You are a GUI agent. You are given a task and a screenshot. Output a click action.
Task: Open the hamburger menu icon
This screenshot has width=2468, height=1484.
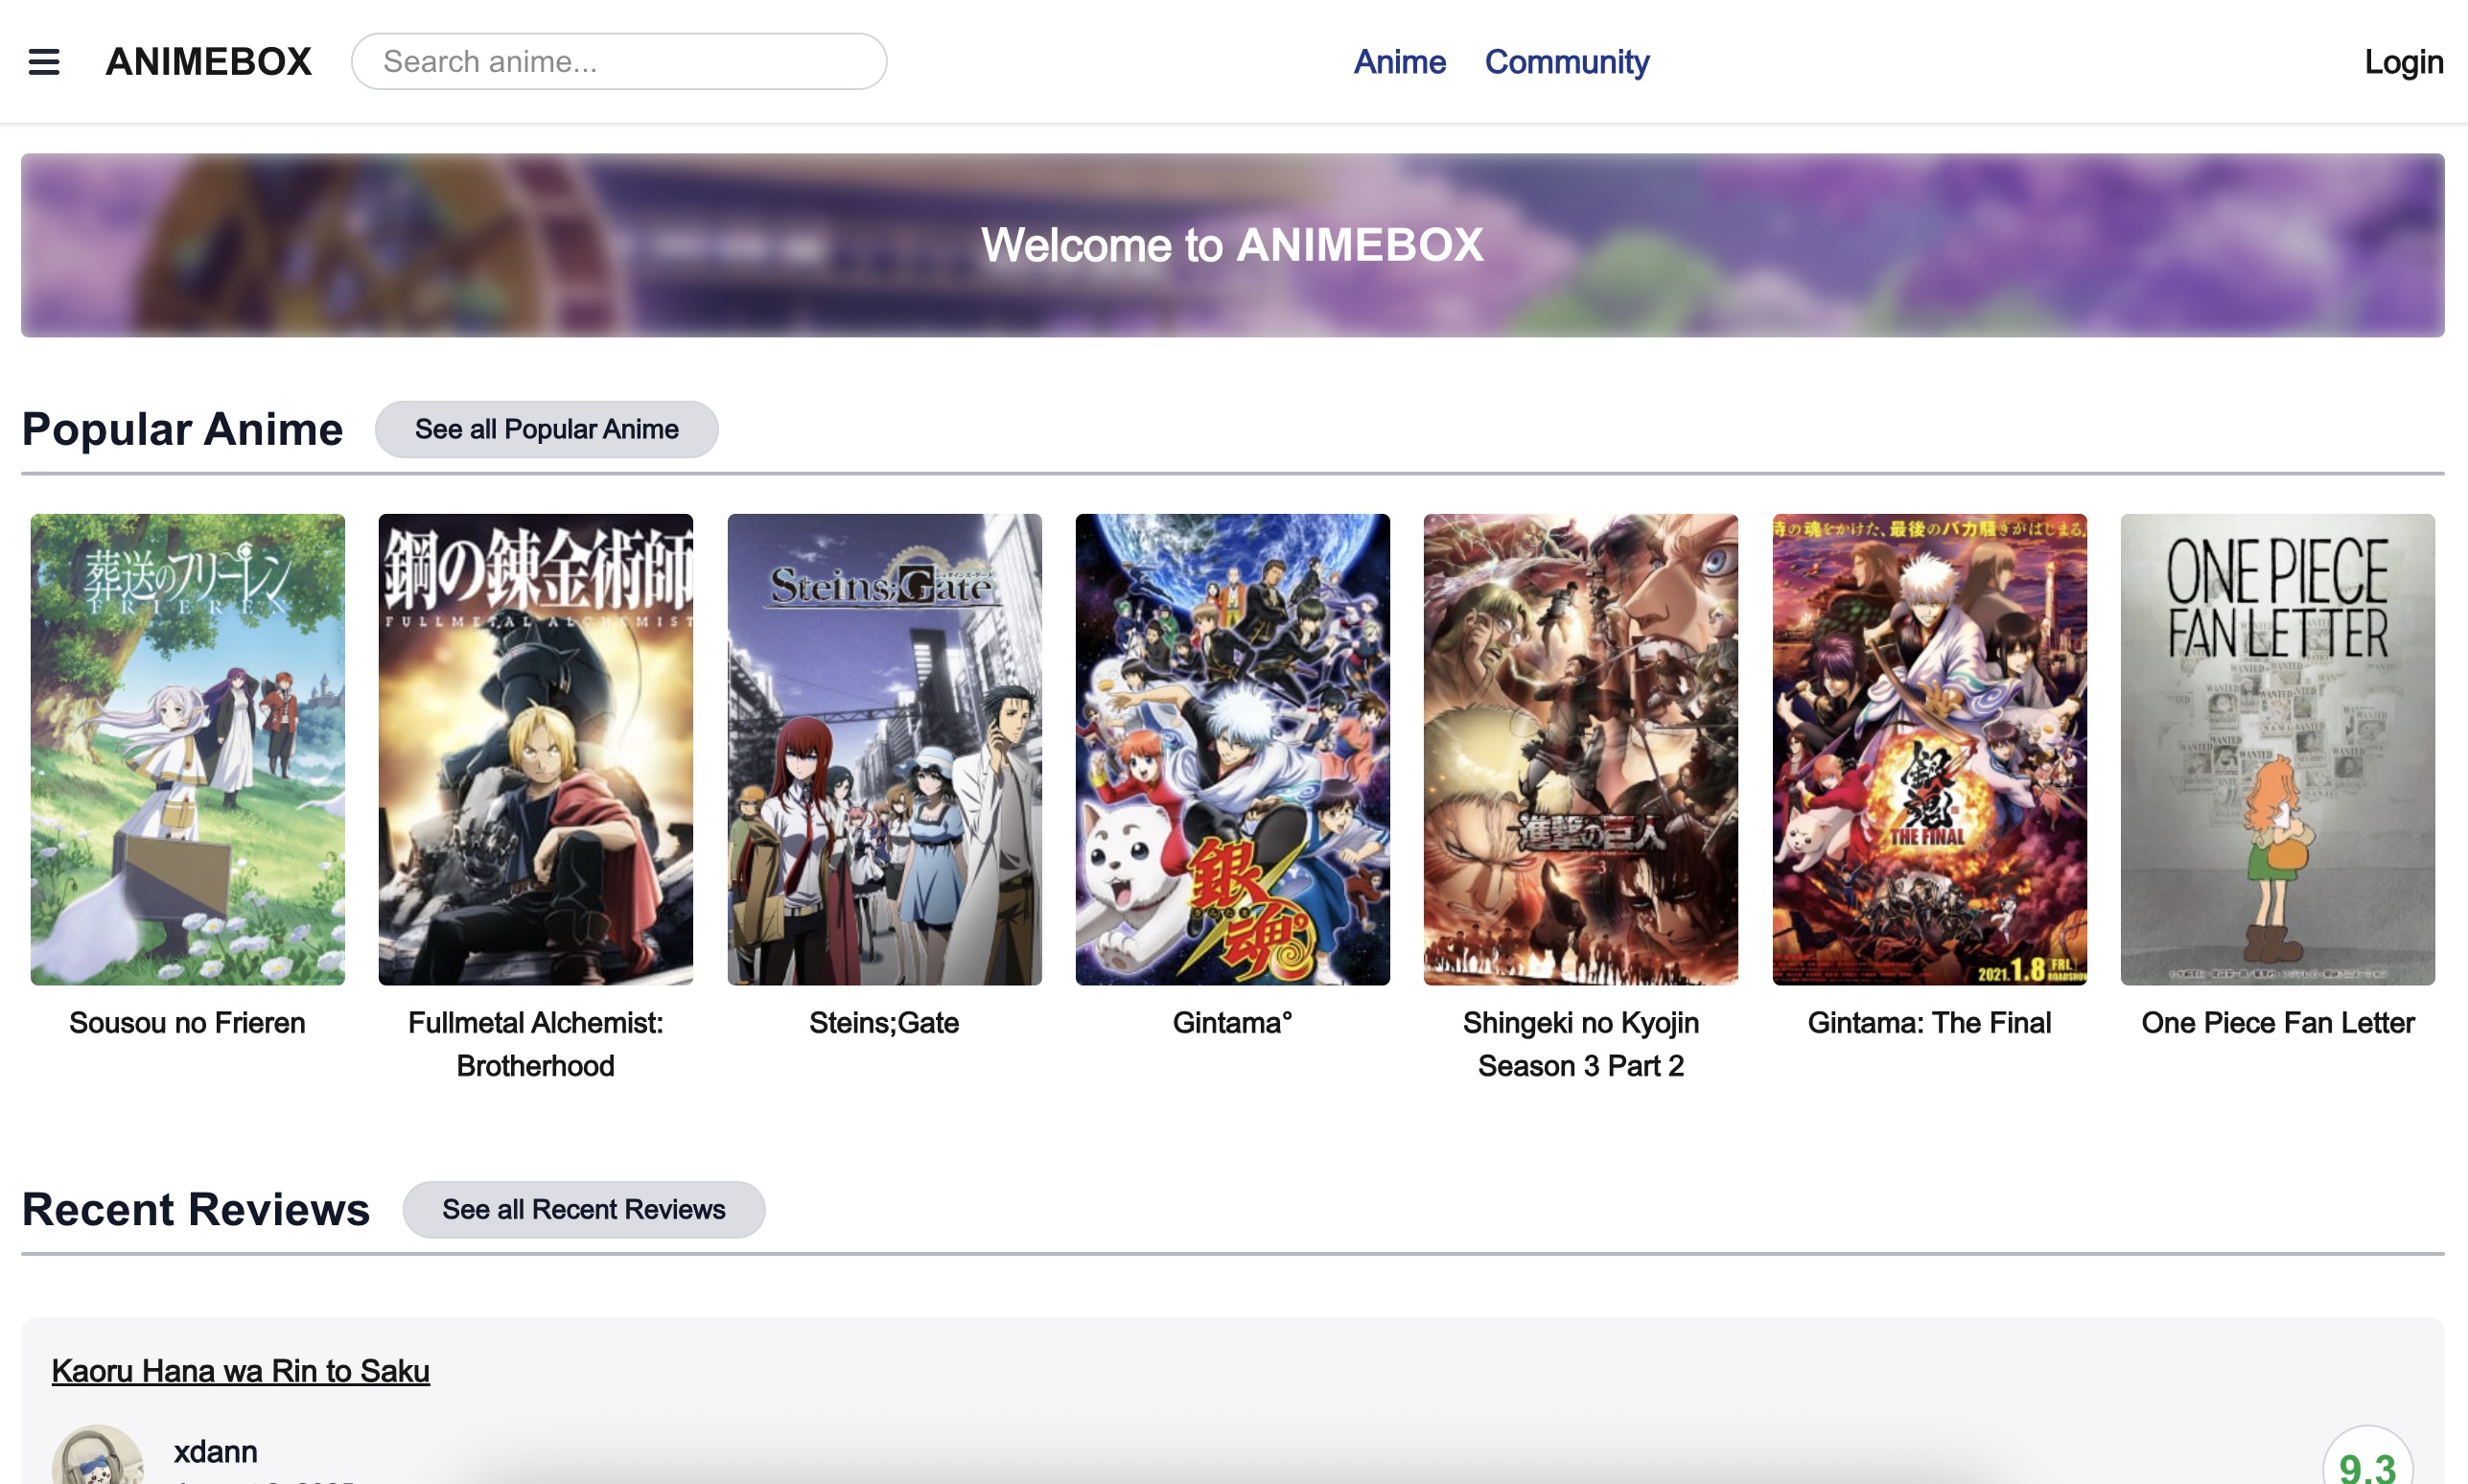click(44, 62)
